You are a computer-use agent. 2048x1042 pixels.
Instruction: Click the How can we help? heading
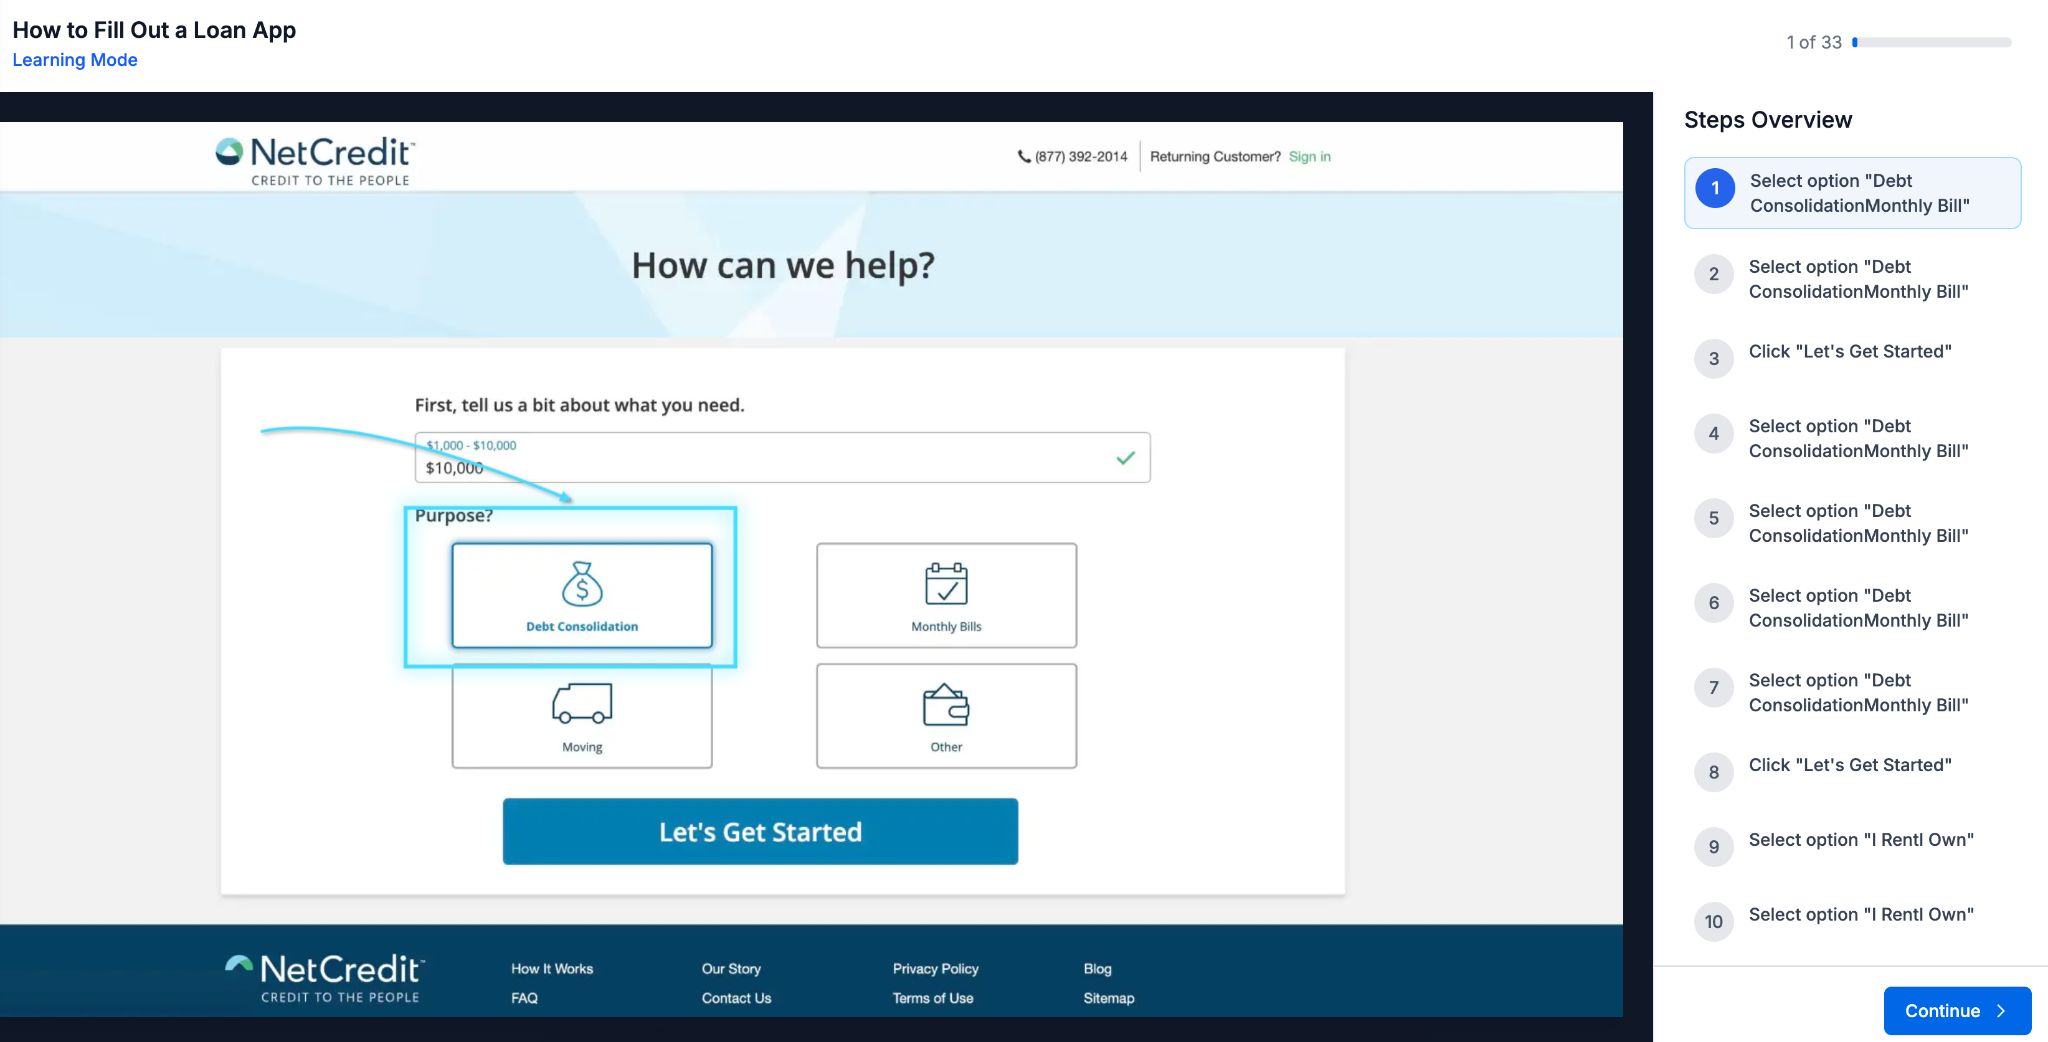[783, 265]
